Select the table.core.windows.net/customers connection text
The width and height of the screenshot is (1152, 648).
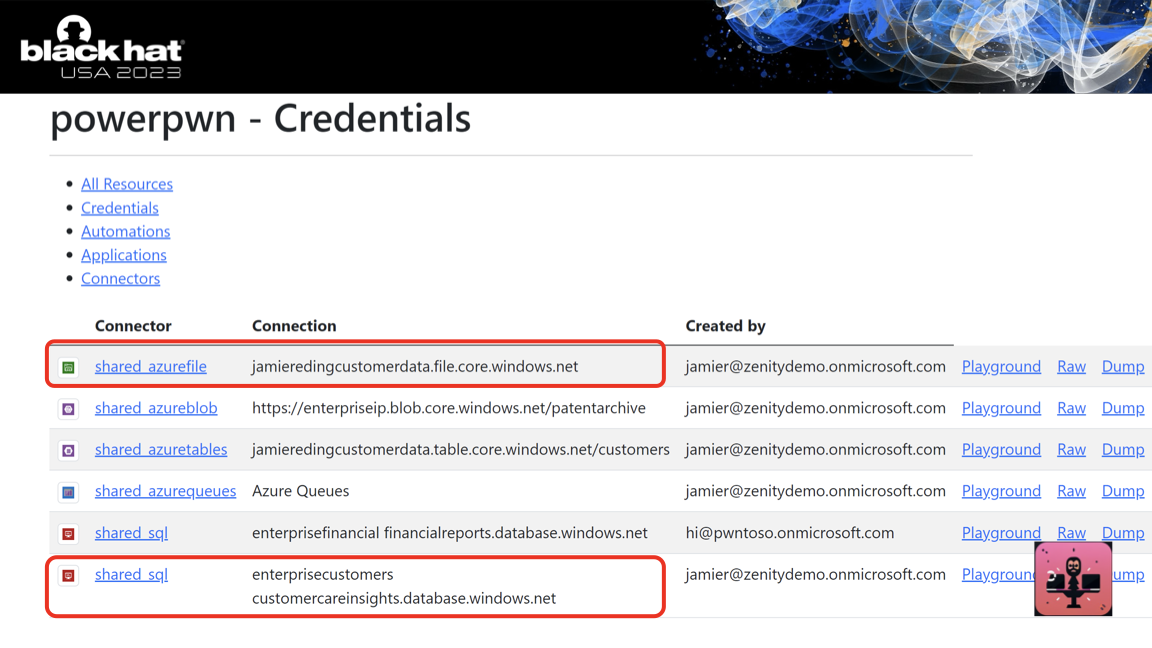[x=461, y=450]
